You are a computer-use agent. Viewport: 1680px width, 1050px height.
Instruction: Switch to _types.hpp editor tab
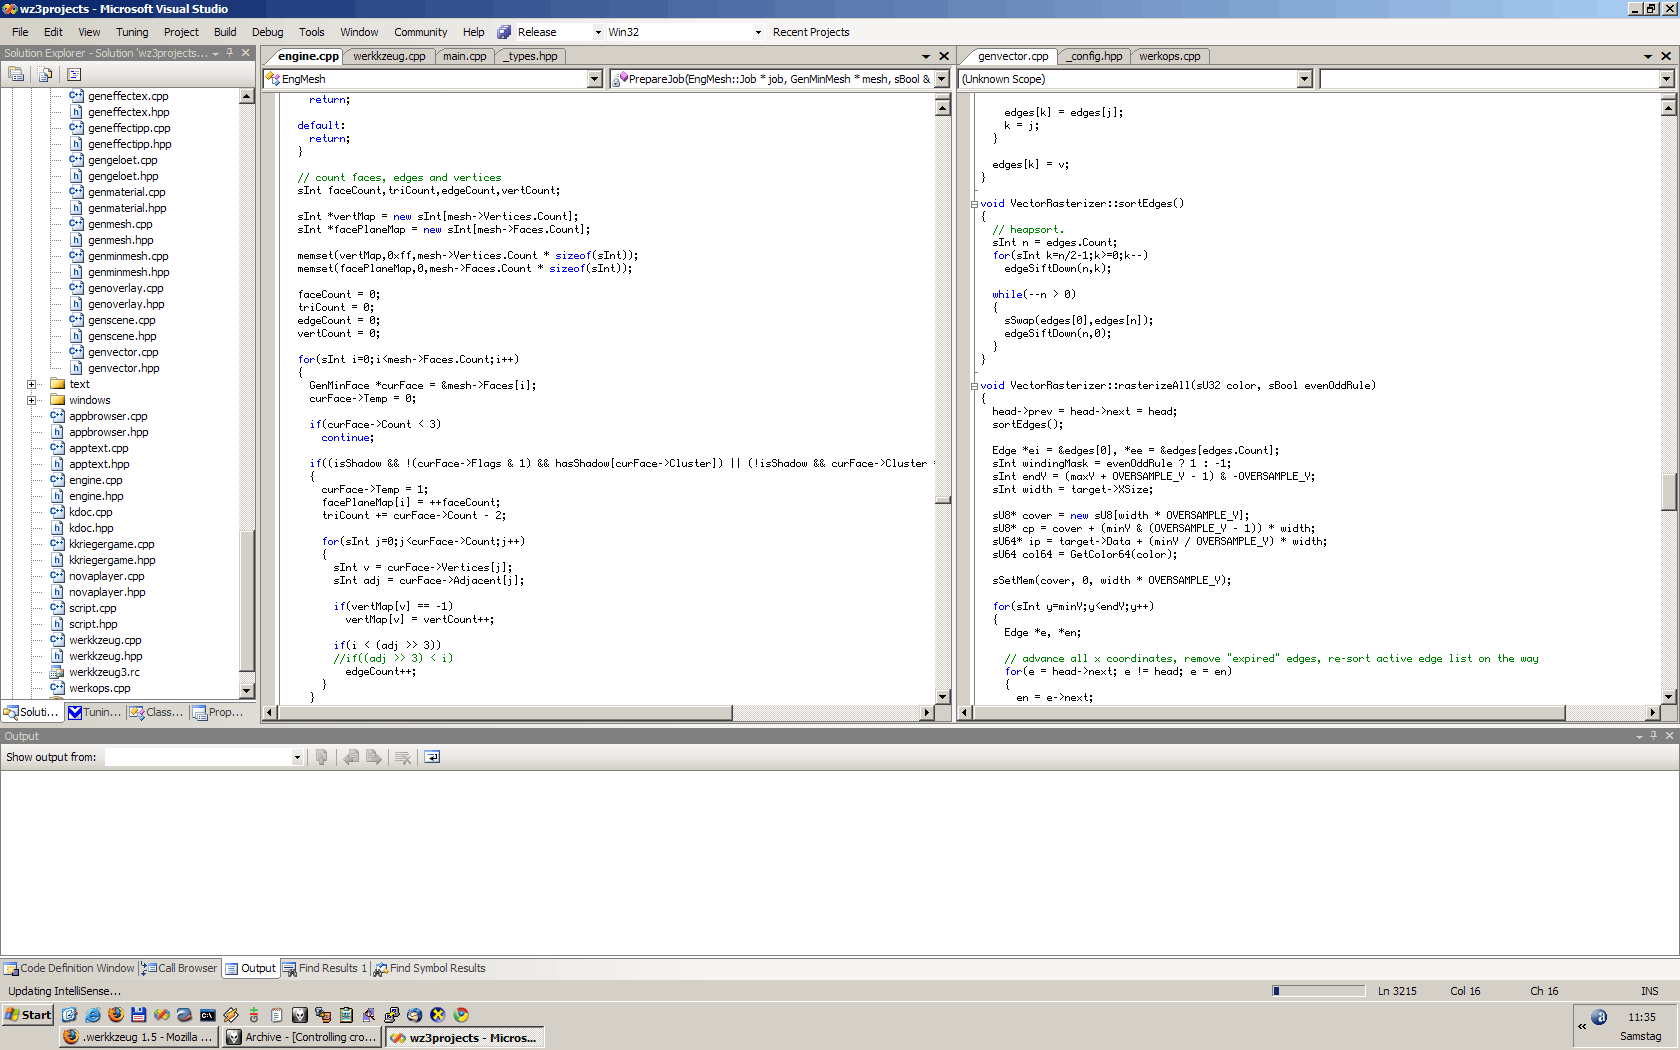tap(532, 56)
